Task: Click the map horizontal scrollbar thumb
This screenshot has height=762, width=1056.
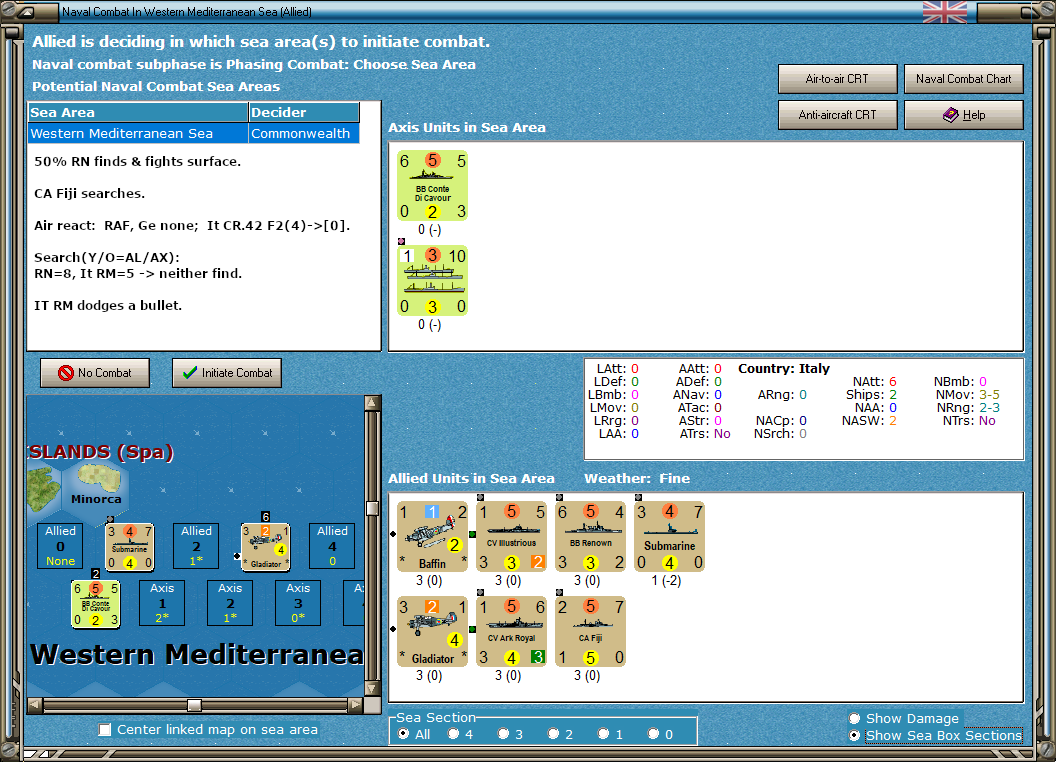Action: click(195, 705)
